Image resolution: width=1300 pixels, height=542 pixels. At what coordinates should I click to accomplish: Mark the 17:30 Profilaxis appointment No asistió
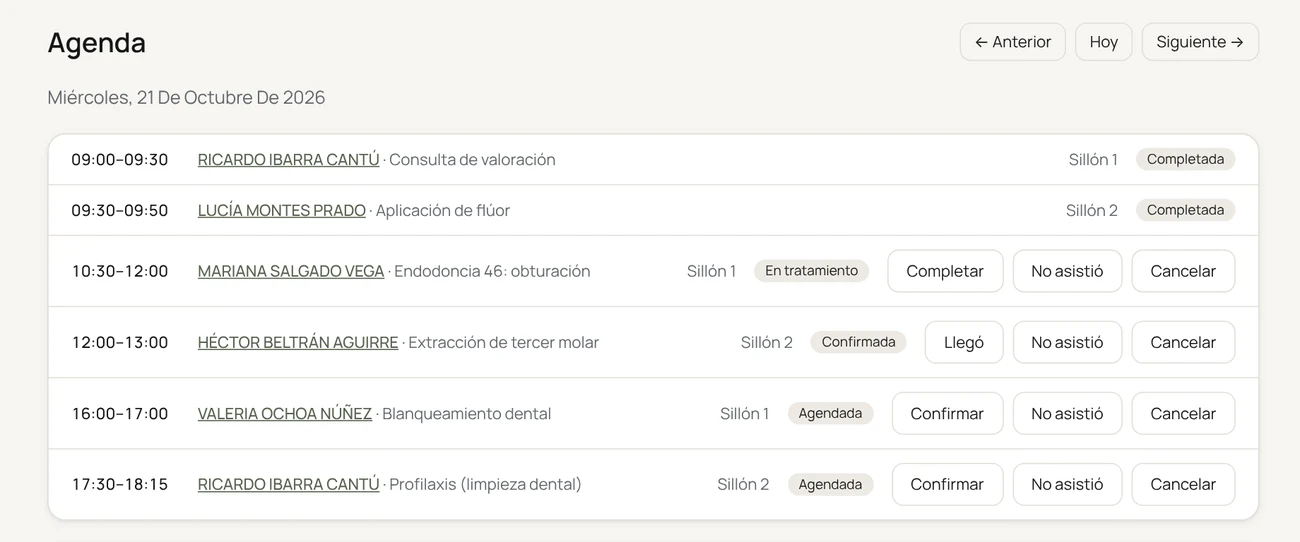(1067, 484)
